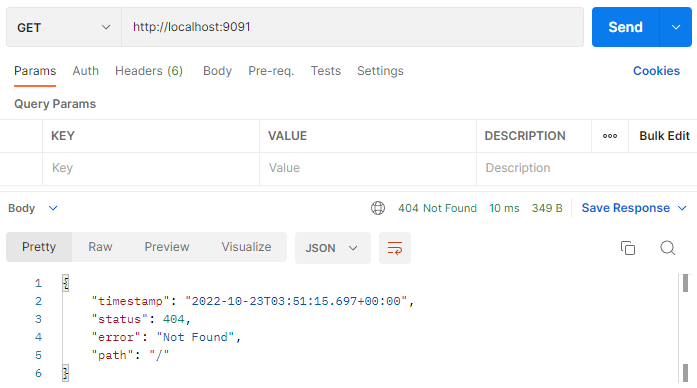Click the "status" key on line 3
Image resolution: width=697 pixels, height=388 pixels.
119,319
